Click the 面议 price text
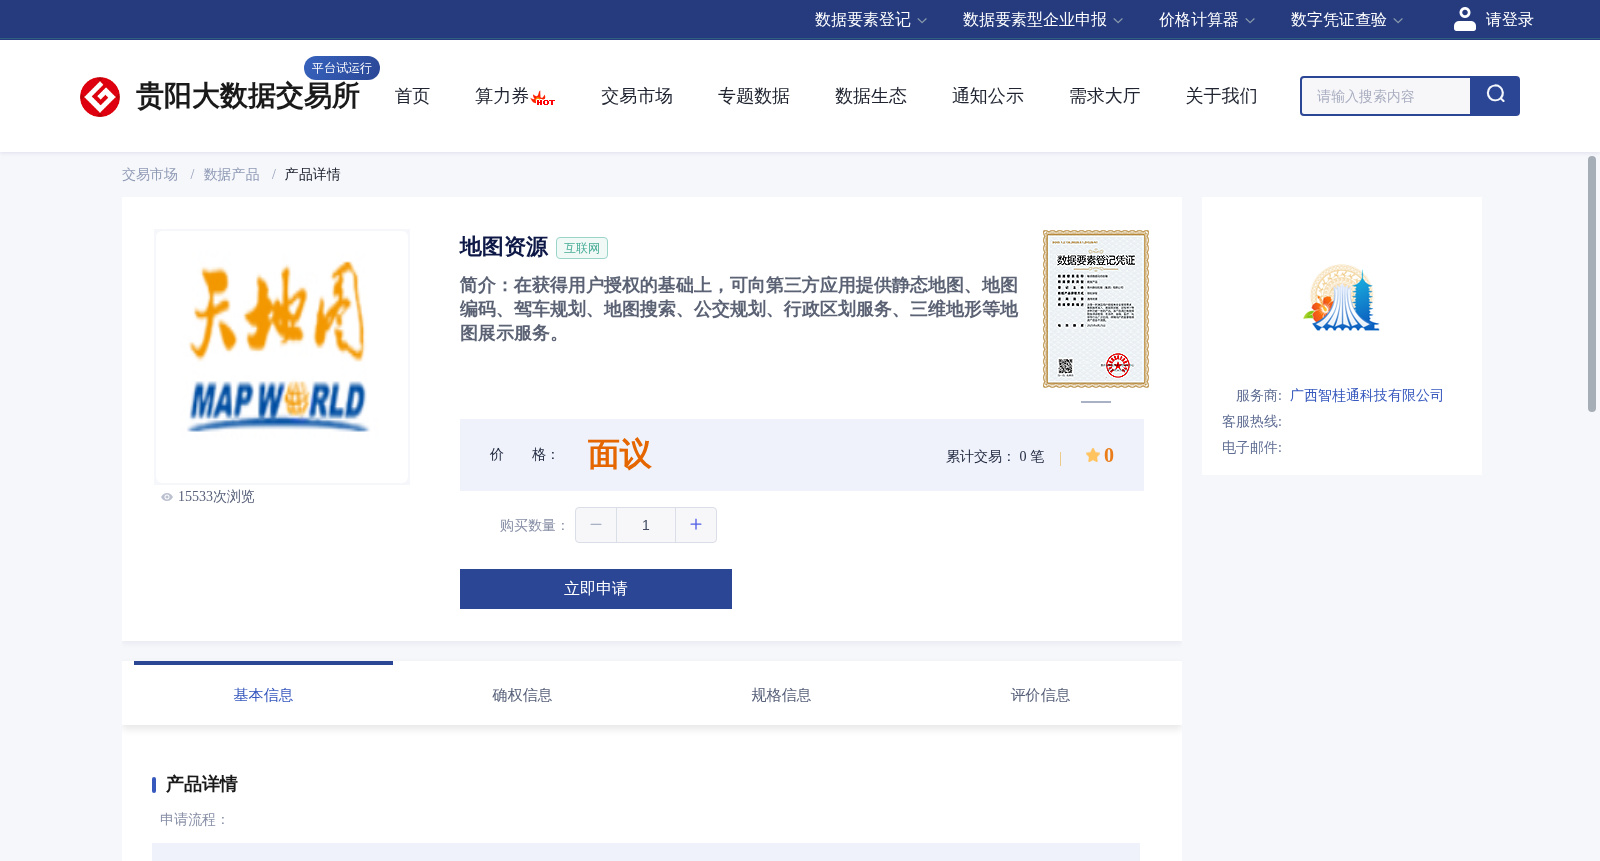 click(x=619, y=455)
